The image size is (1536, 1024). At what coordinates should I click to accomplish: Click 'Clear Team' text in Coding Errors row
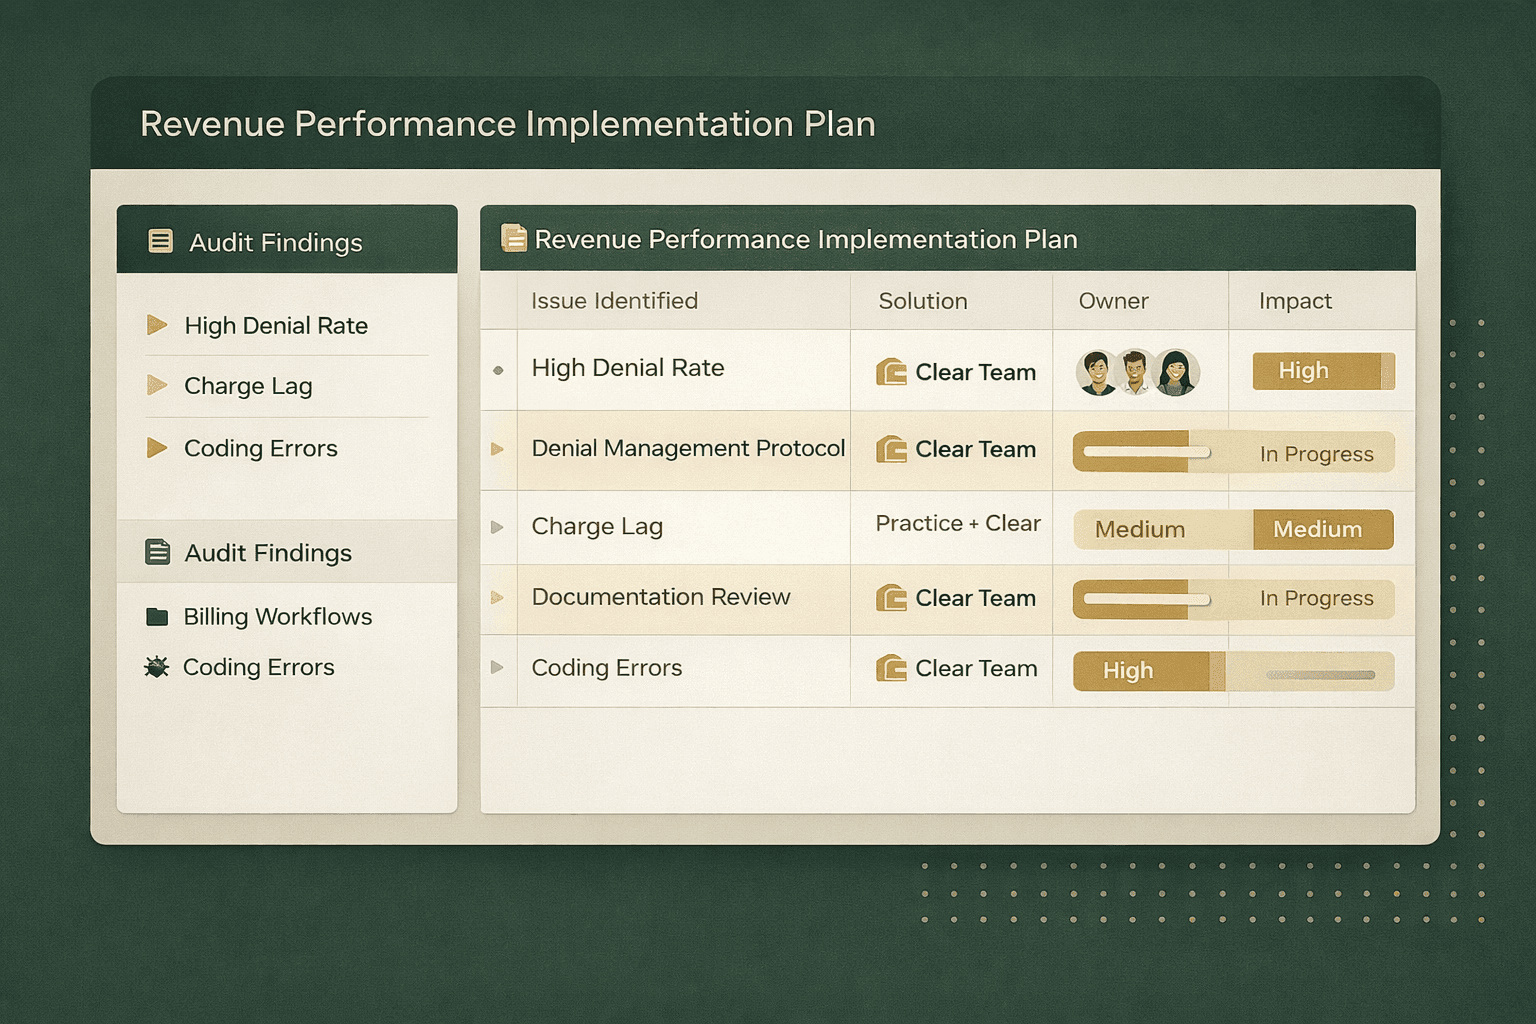coord(976,668)
